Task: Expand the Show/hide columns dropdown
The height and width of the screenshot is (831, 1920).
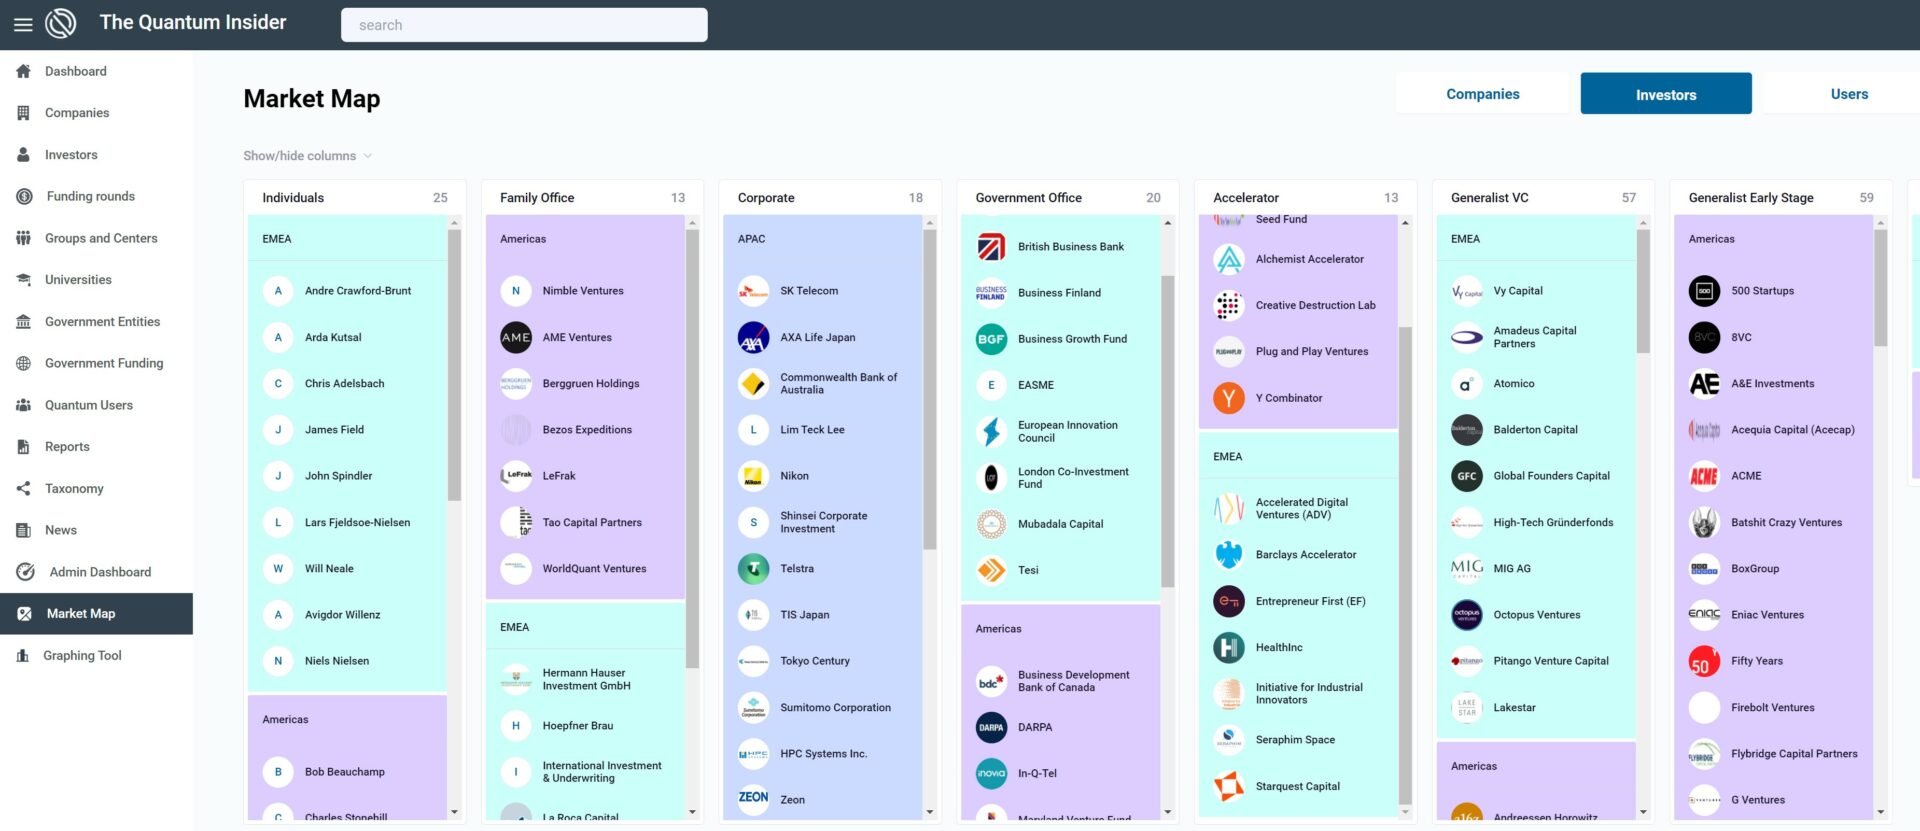Action: point(308,156)
